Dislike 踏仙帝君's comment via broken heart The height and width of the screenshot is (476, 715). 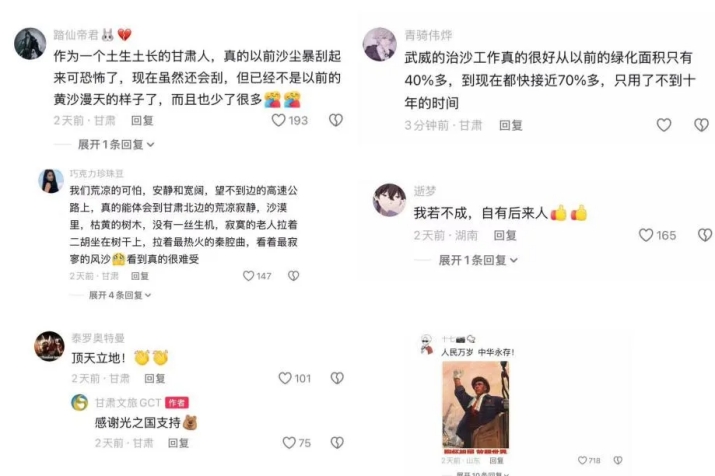[x=336, y=120]
